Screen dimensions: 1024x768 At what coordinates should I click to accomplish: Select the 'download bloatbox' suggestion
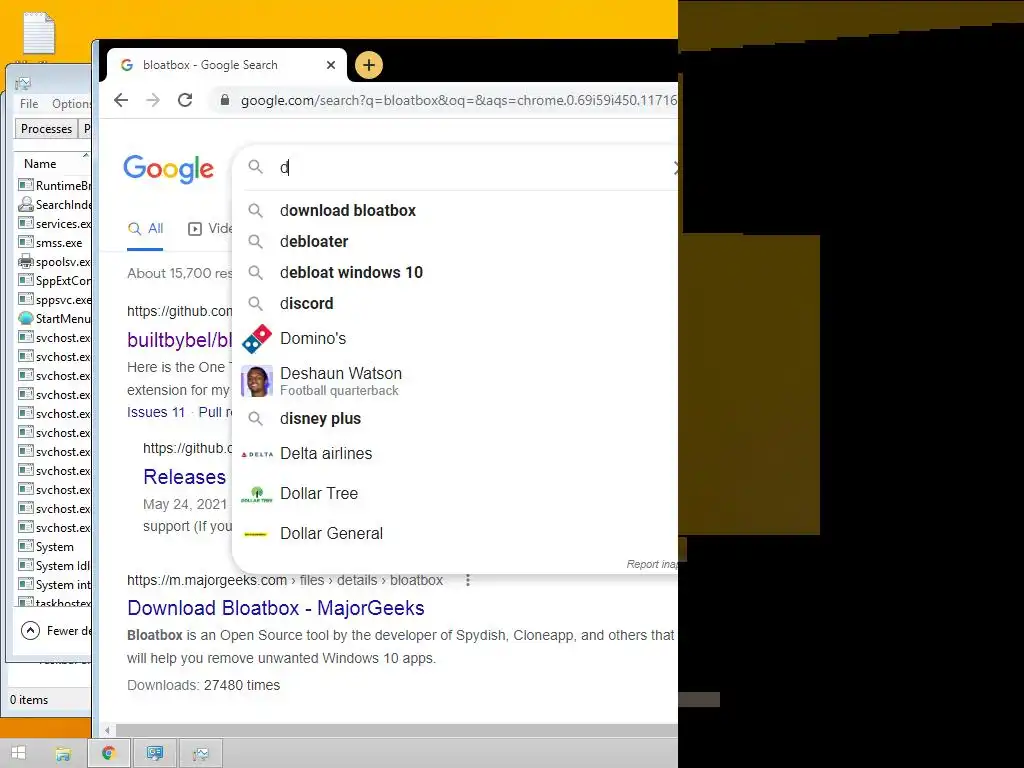click(347, 210)
